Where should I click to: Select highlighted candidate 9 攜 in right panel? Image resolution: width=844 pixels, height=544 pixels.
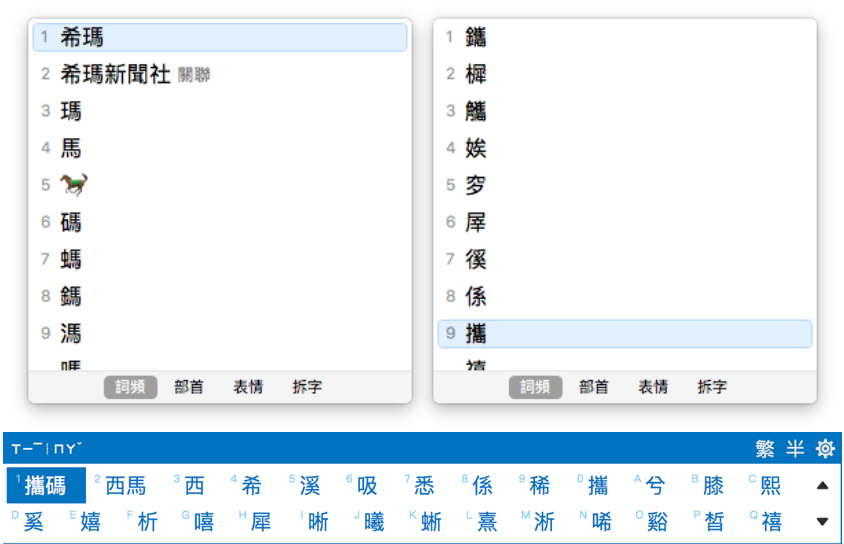coord(624,334)
